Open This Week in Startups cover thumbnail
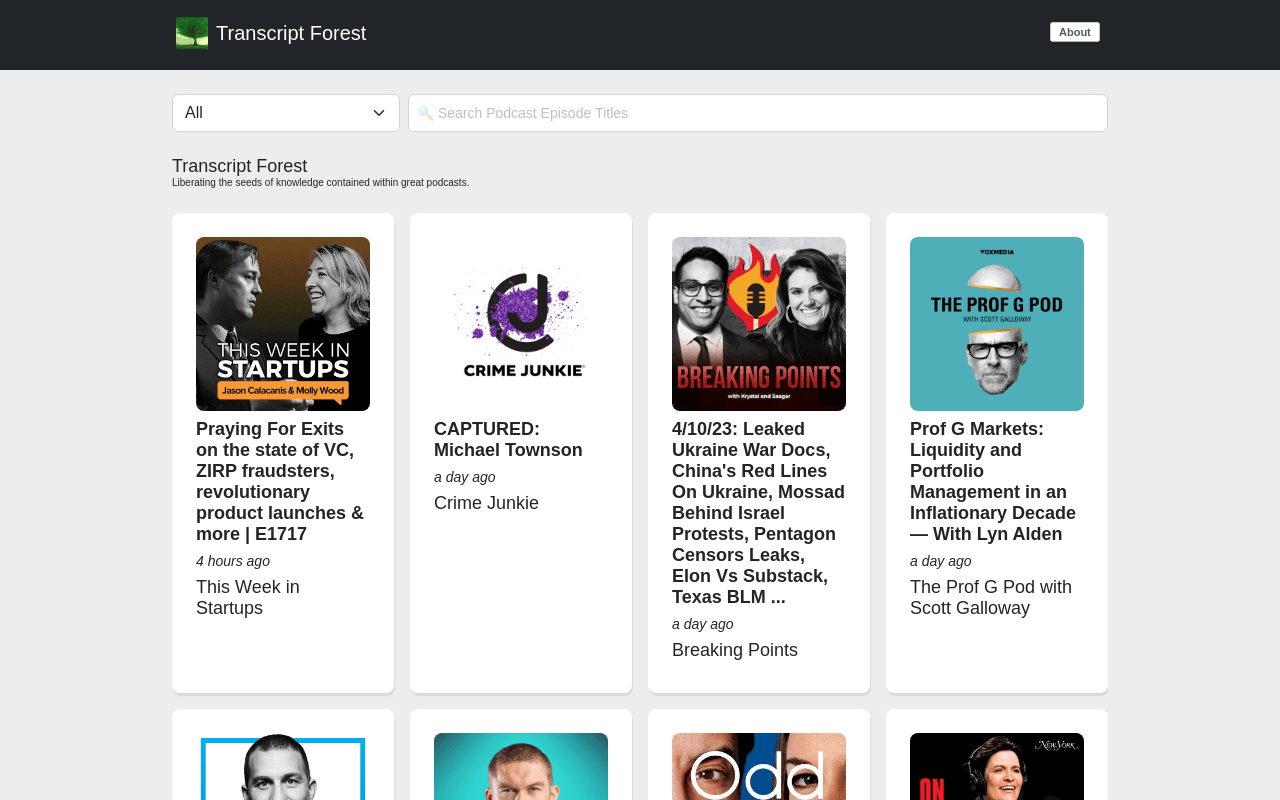Image resolution: width=1280 pixels, height=800 pixels. (283, 324)
